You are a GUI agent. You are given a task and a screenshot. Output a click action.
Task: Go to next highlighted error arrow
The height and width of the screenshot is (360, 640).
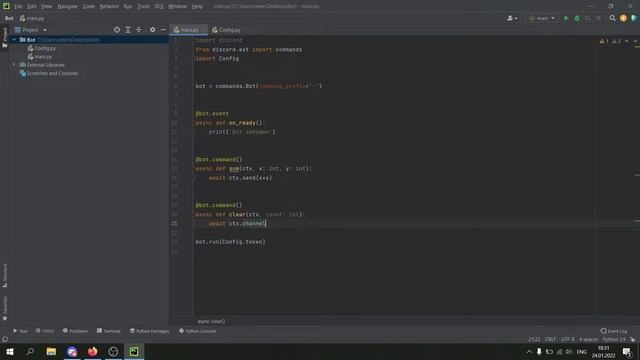click(635, 41)
